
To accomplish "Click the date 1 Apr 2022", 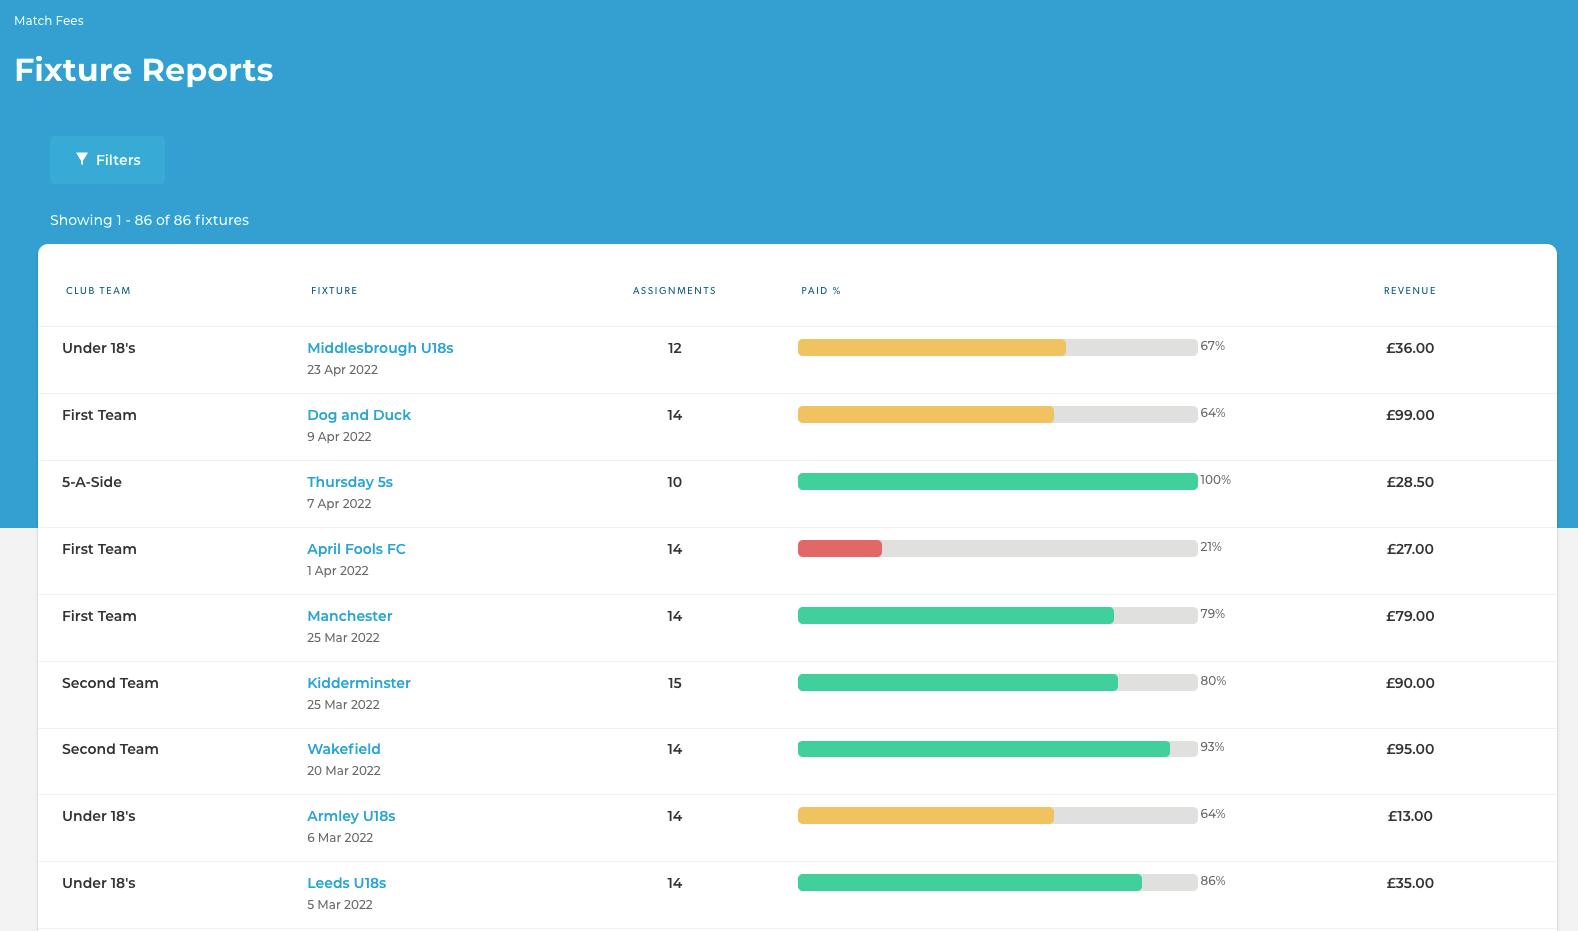I will click(338, 571).
